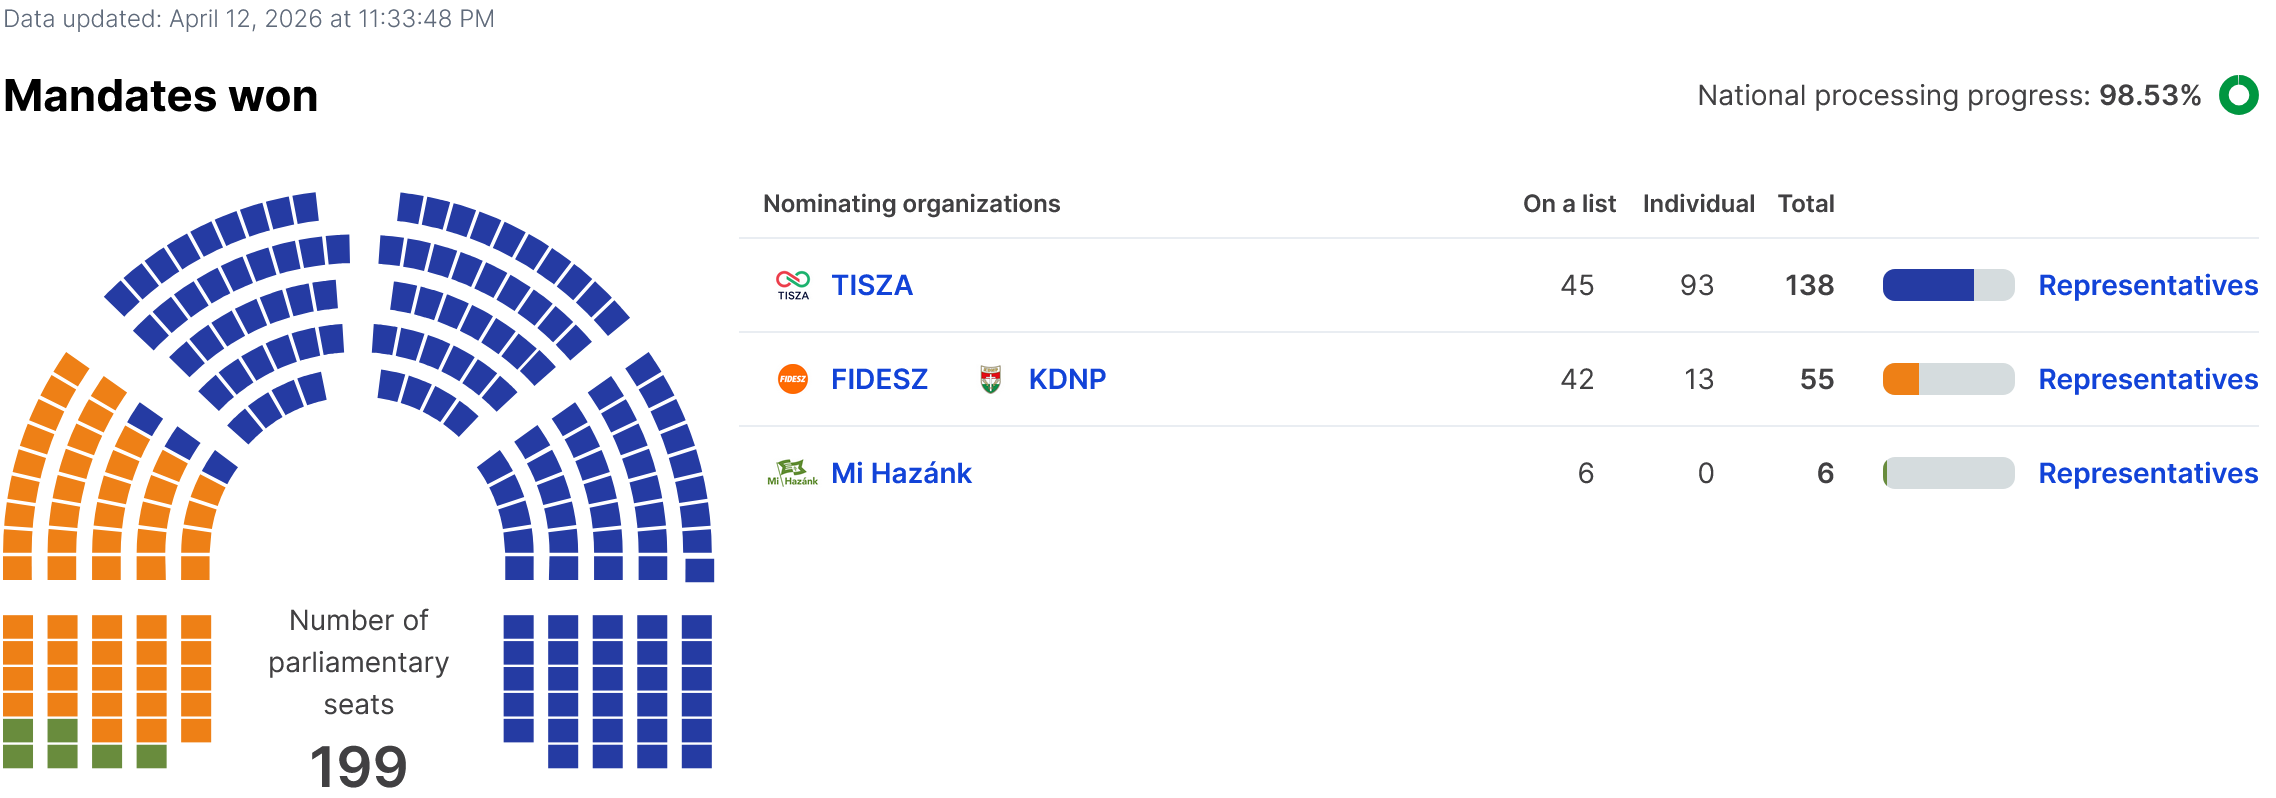View FIDESZ-KDNP Representatives list

(x=2148, y=379)
